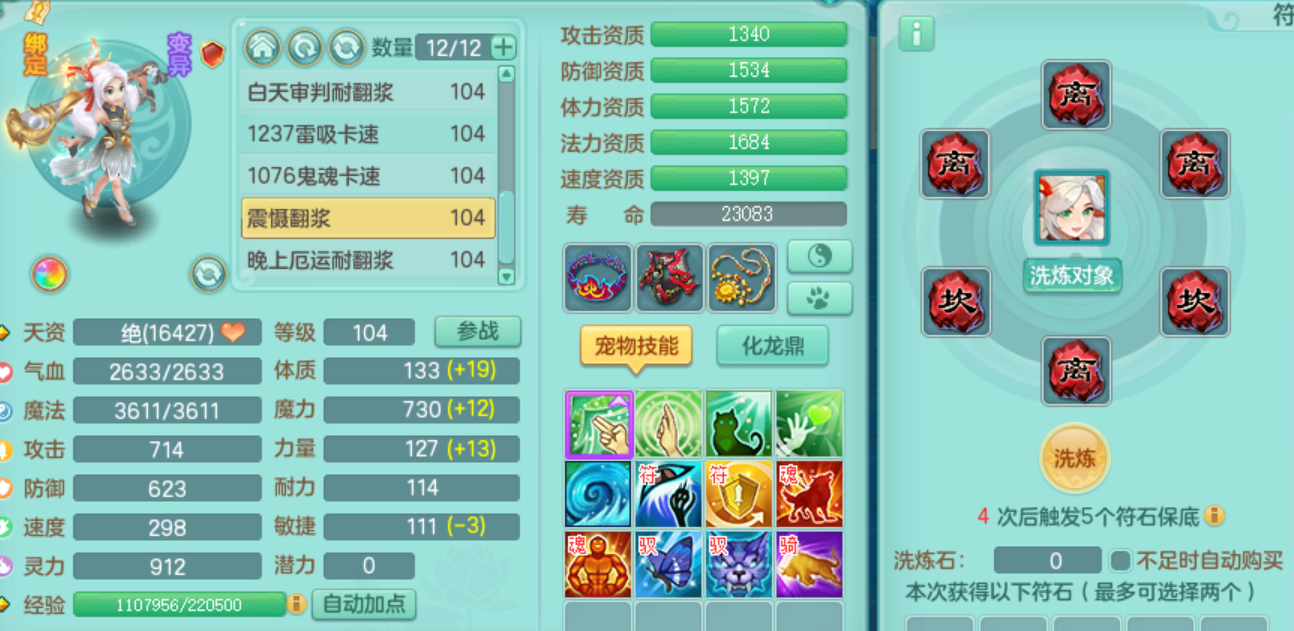
Task: Click the 参战 button
Action: click(x=478, y=331)
